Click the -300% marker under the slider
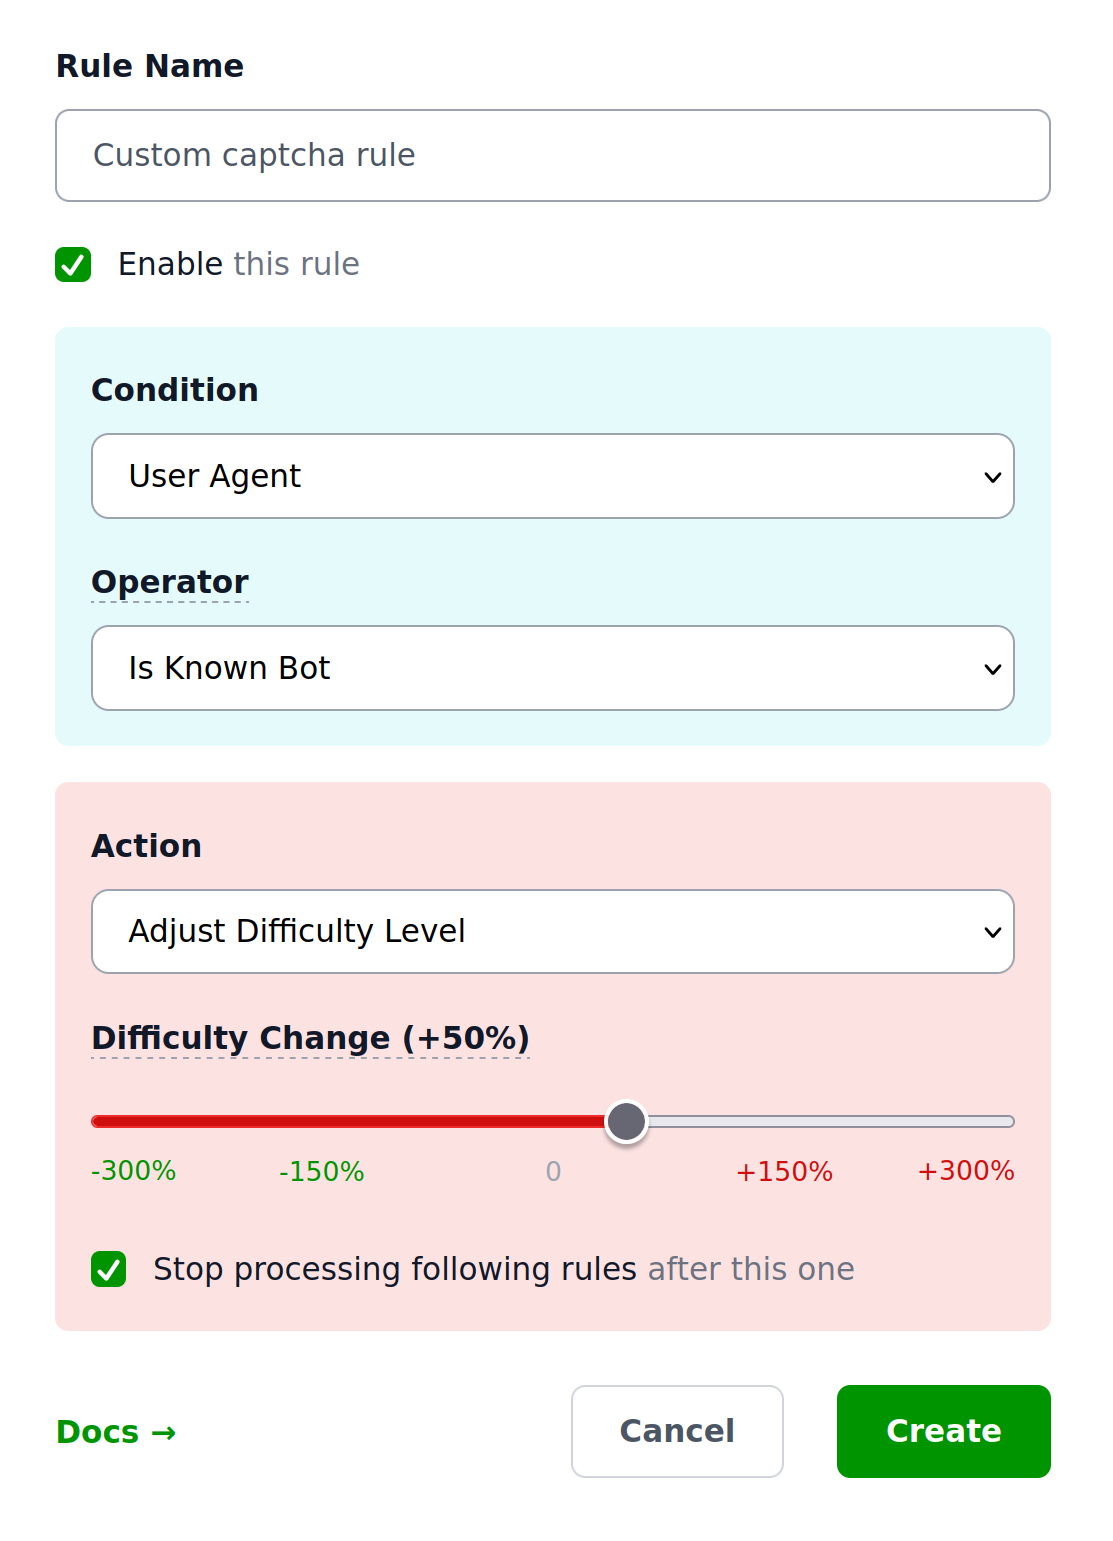This screenshot has width=1113, height=1541. pyautogui.click(x=133, y=1171)
